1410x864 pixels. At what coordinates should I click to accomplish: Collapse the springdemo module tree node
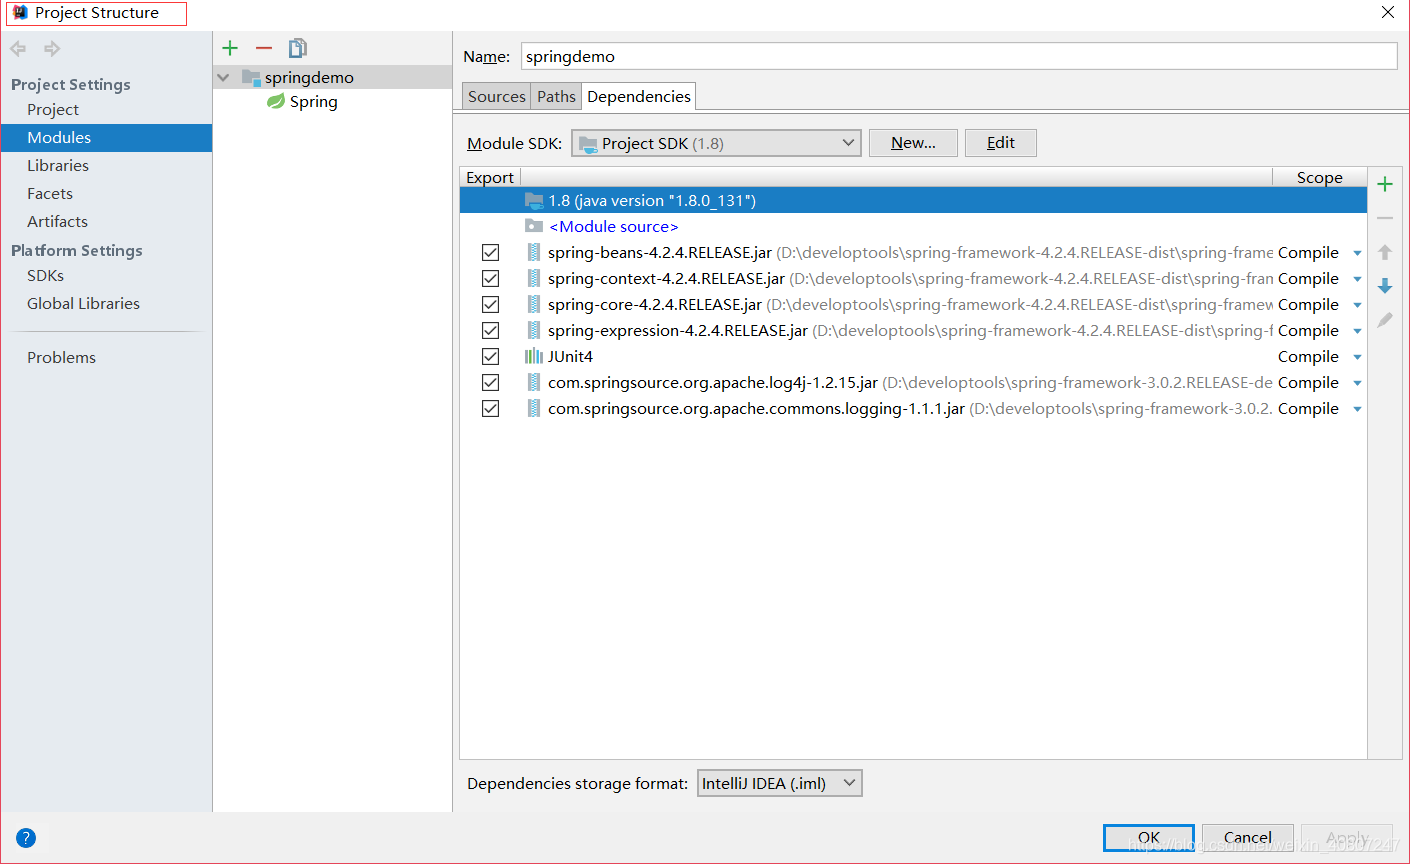click(224, 77)
